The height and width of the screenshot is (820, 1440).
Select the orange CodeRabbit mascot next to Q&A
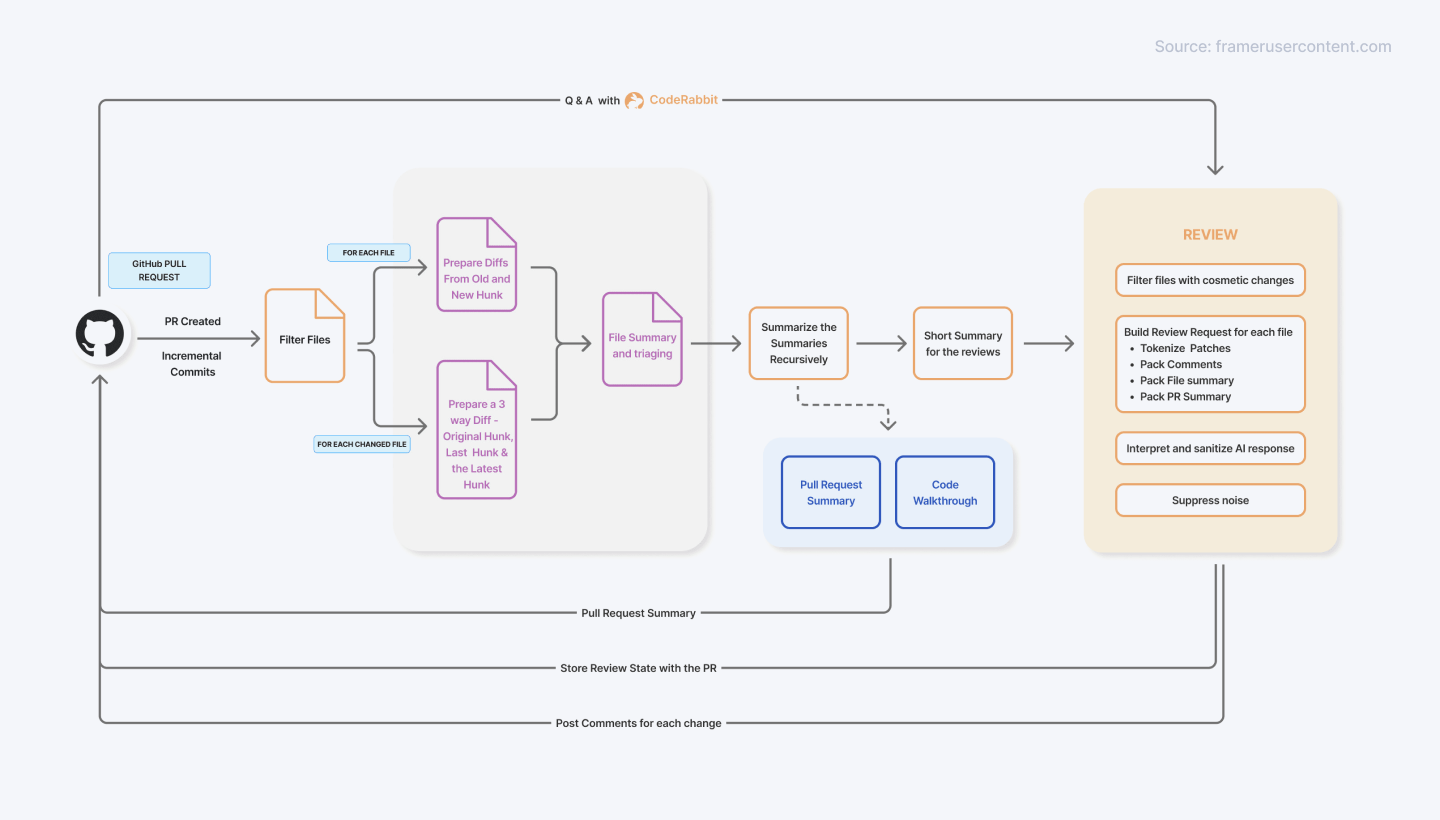(x=634, y=100)
